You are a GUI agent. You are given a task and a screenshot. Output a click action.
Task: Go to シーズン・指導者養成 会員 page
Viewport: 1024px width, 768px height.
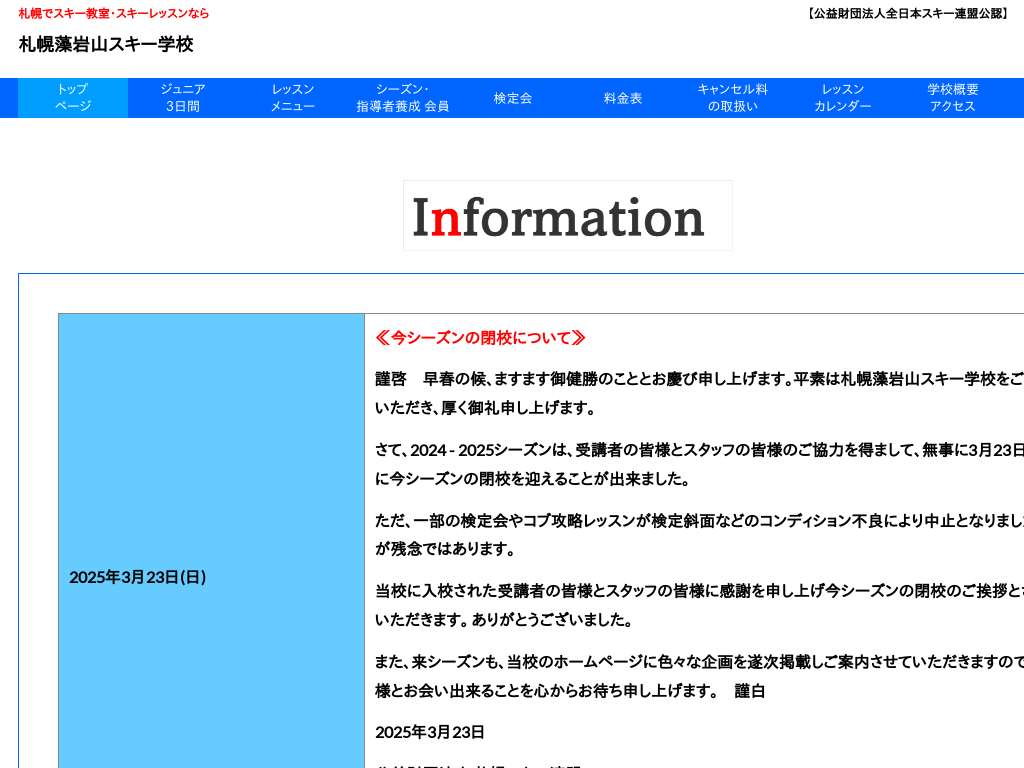(402, 98)
